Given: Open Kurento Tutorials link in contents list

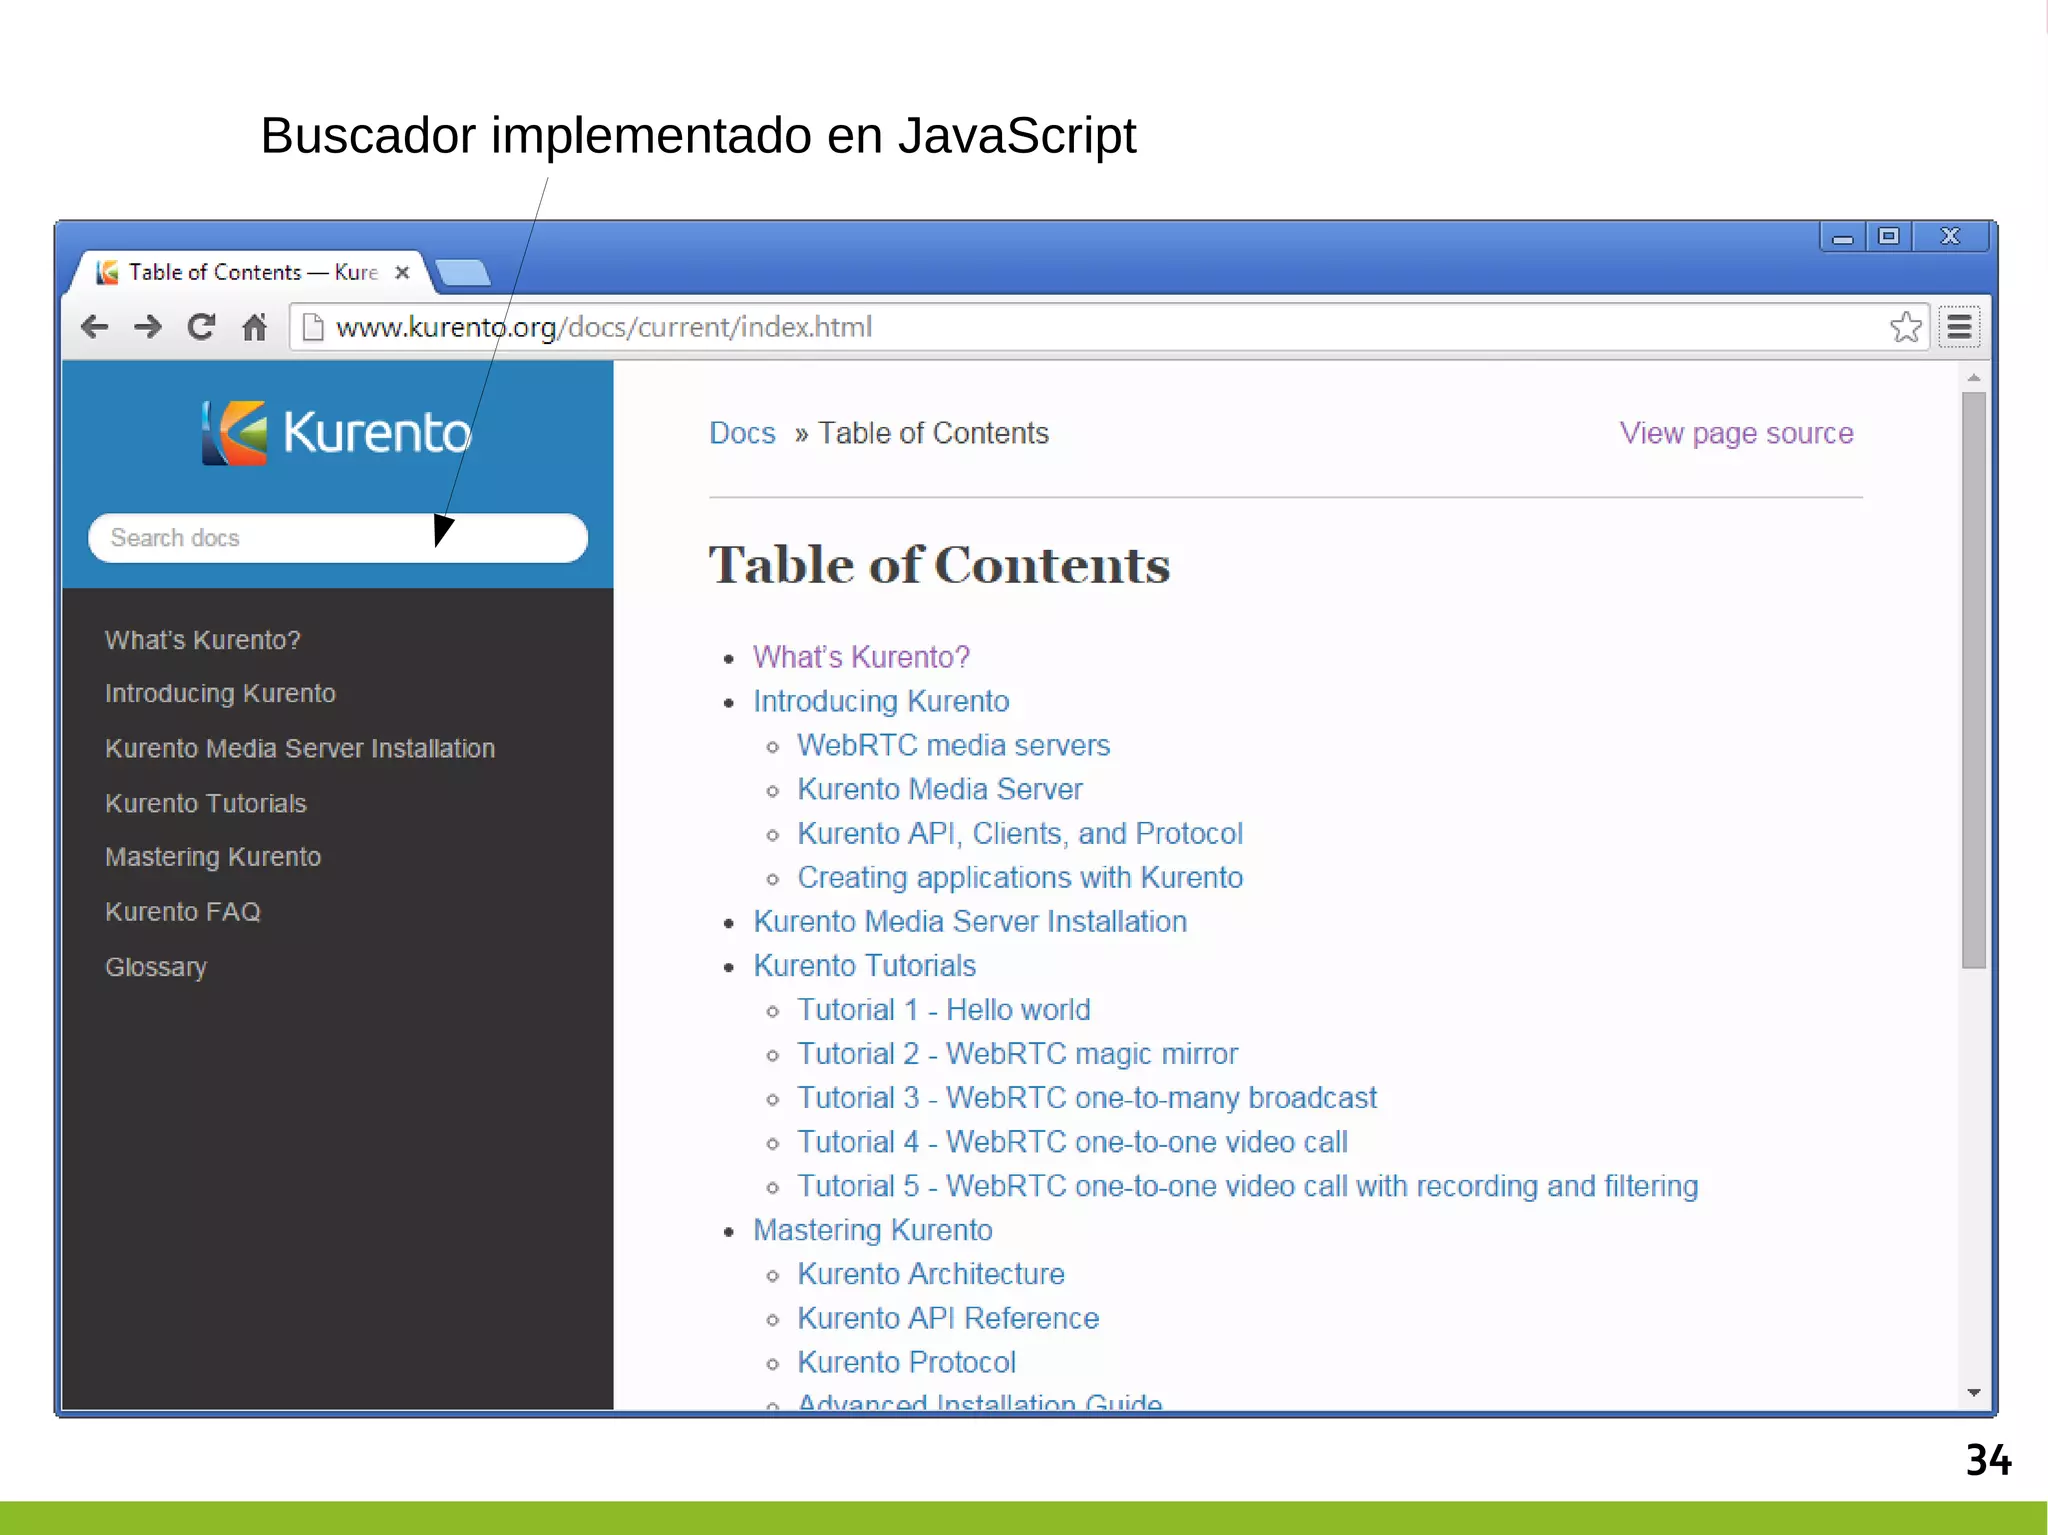Looking at the screenshot, I should pos(865,965).
